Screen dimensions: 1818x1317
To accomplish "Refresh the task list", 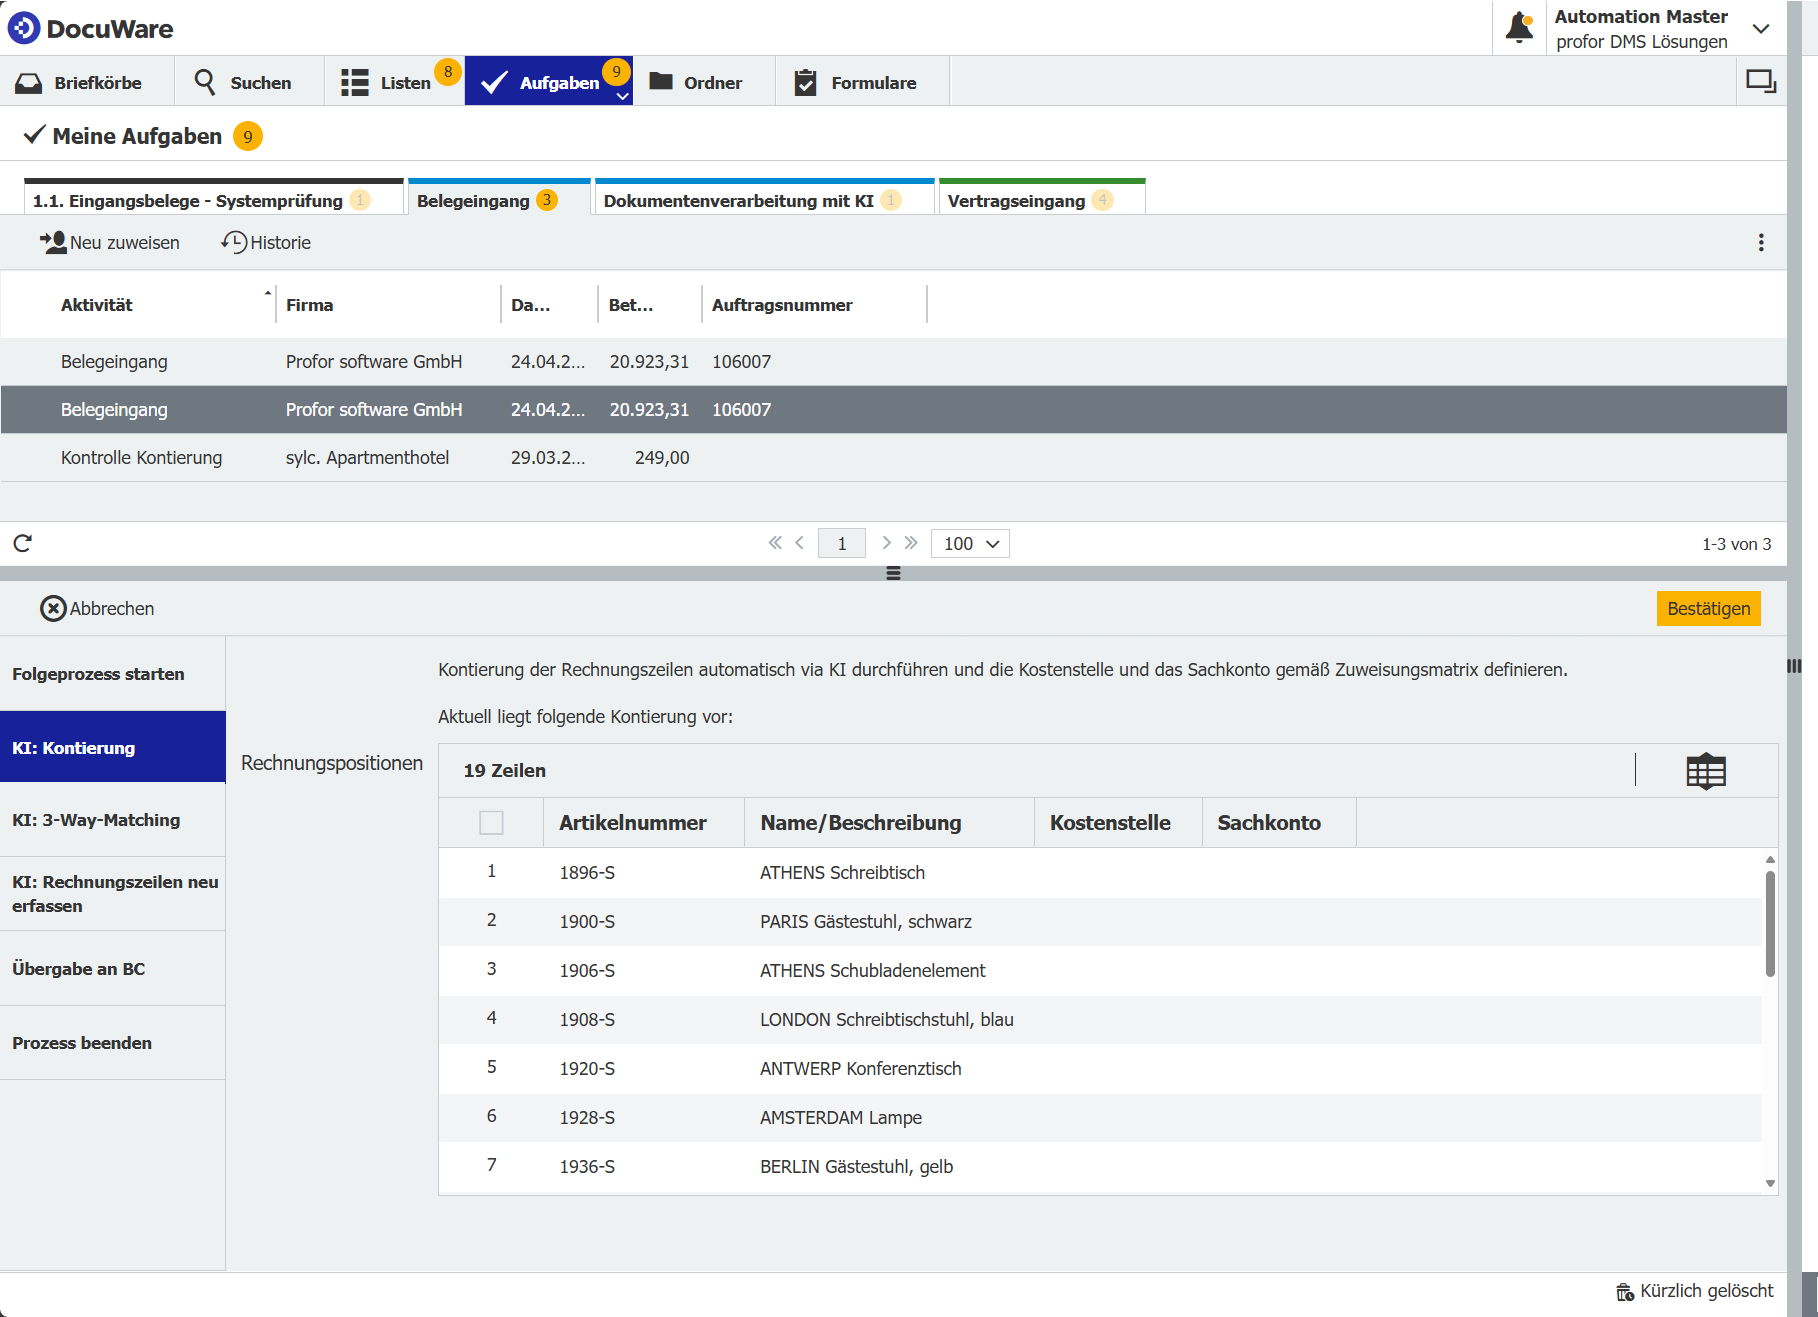I will [x=22, y=543].
